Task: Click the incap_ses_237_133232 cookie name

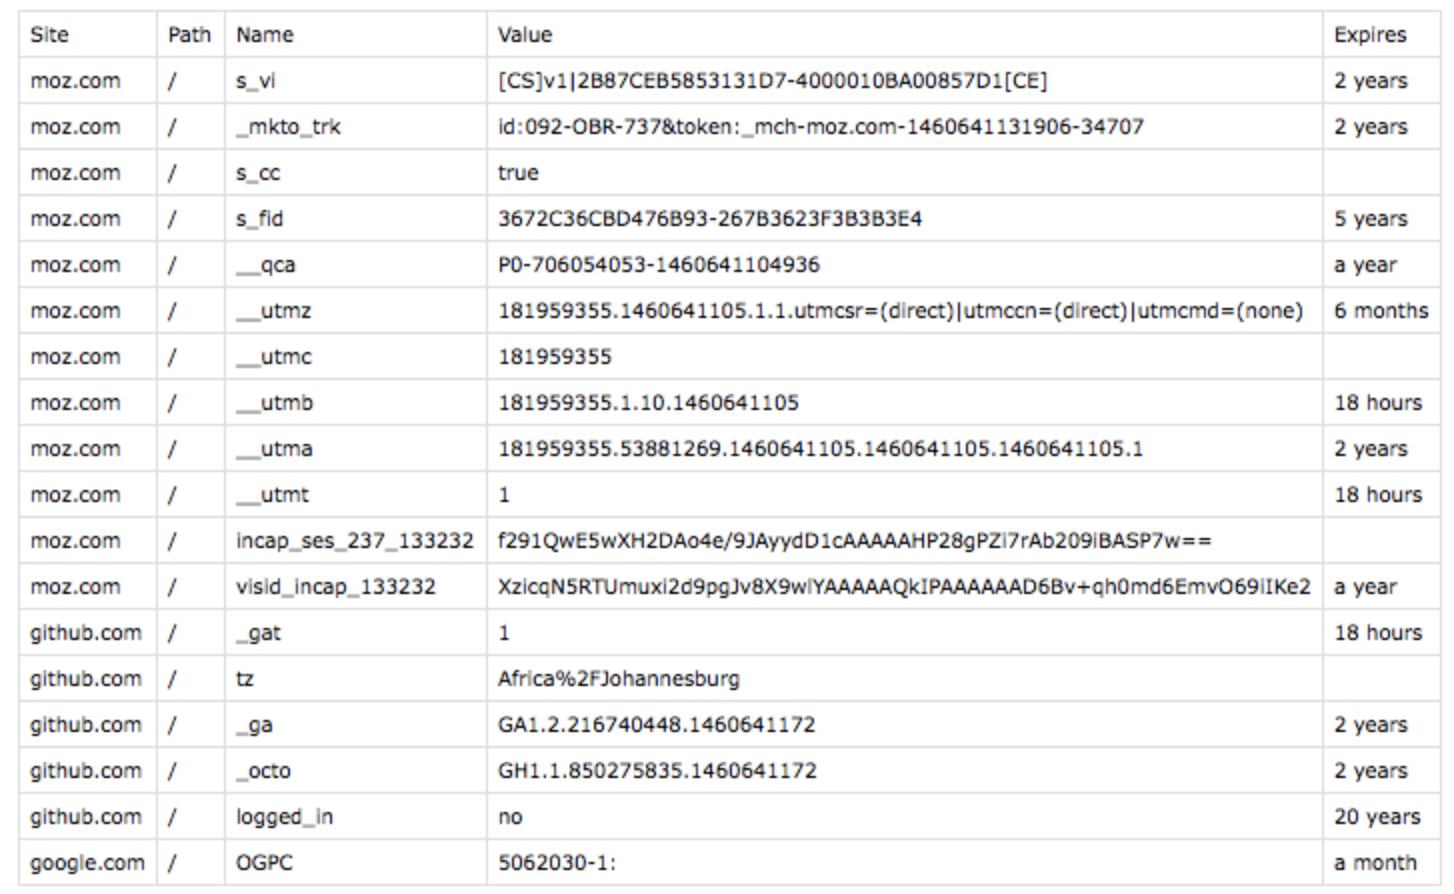Action: pos(355,541)
